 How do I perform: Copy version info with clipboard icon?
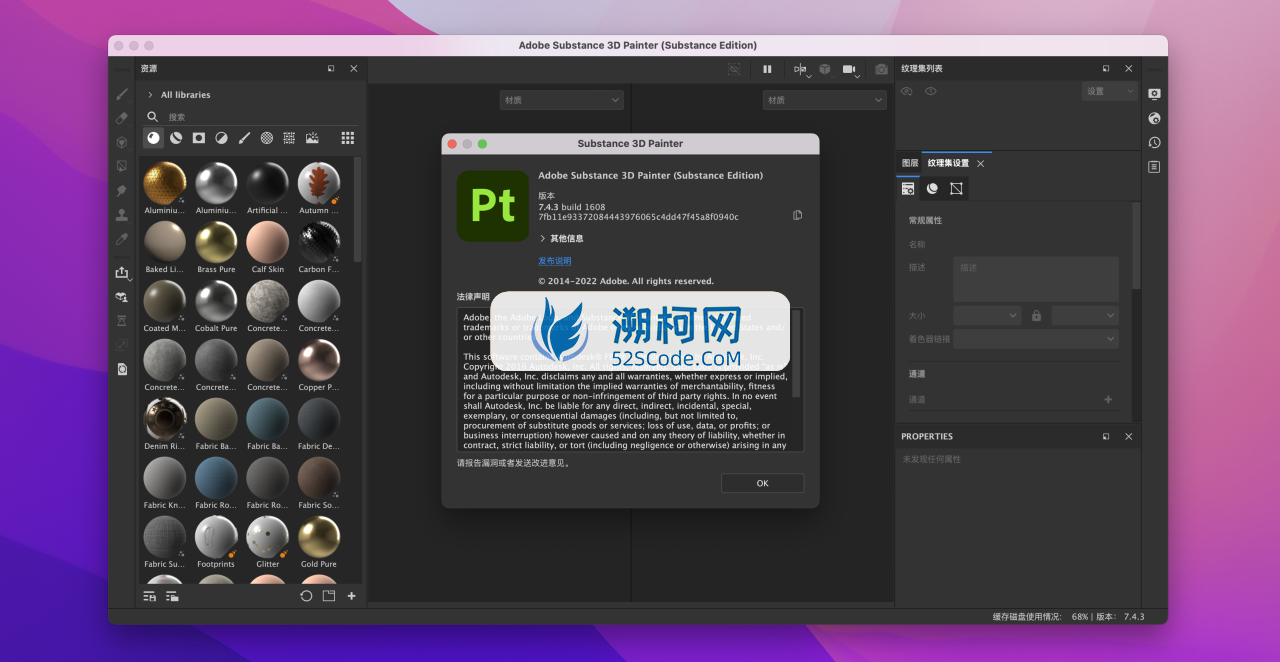pos(797,215)
